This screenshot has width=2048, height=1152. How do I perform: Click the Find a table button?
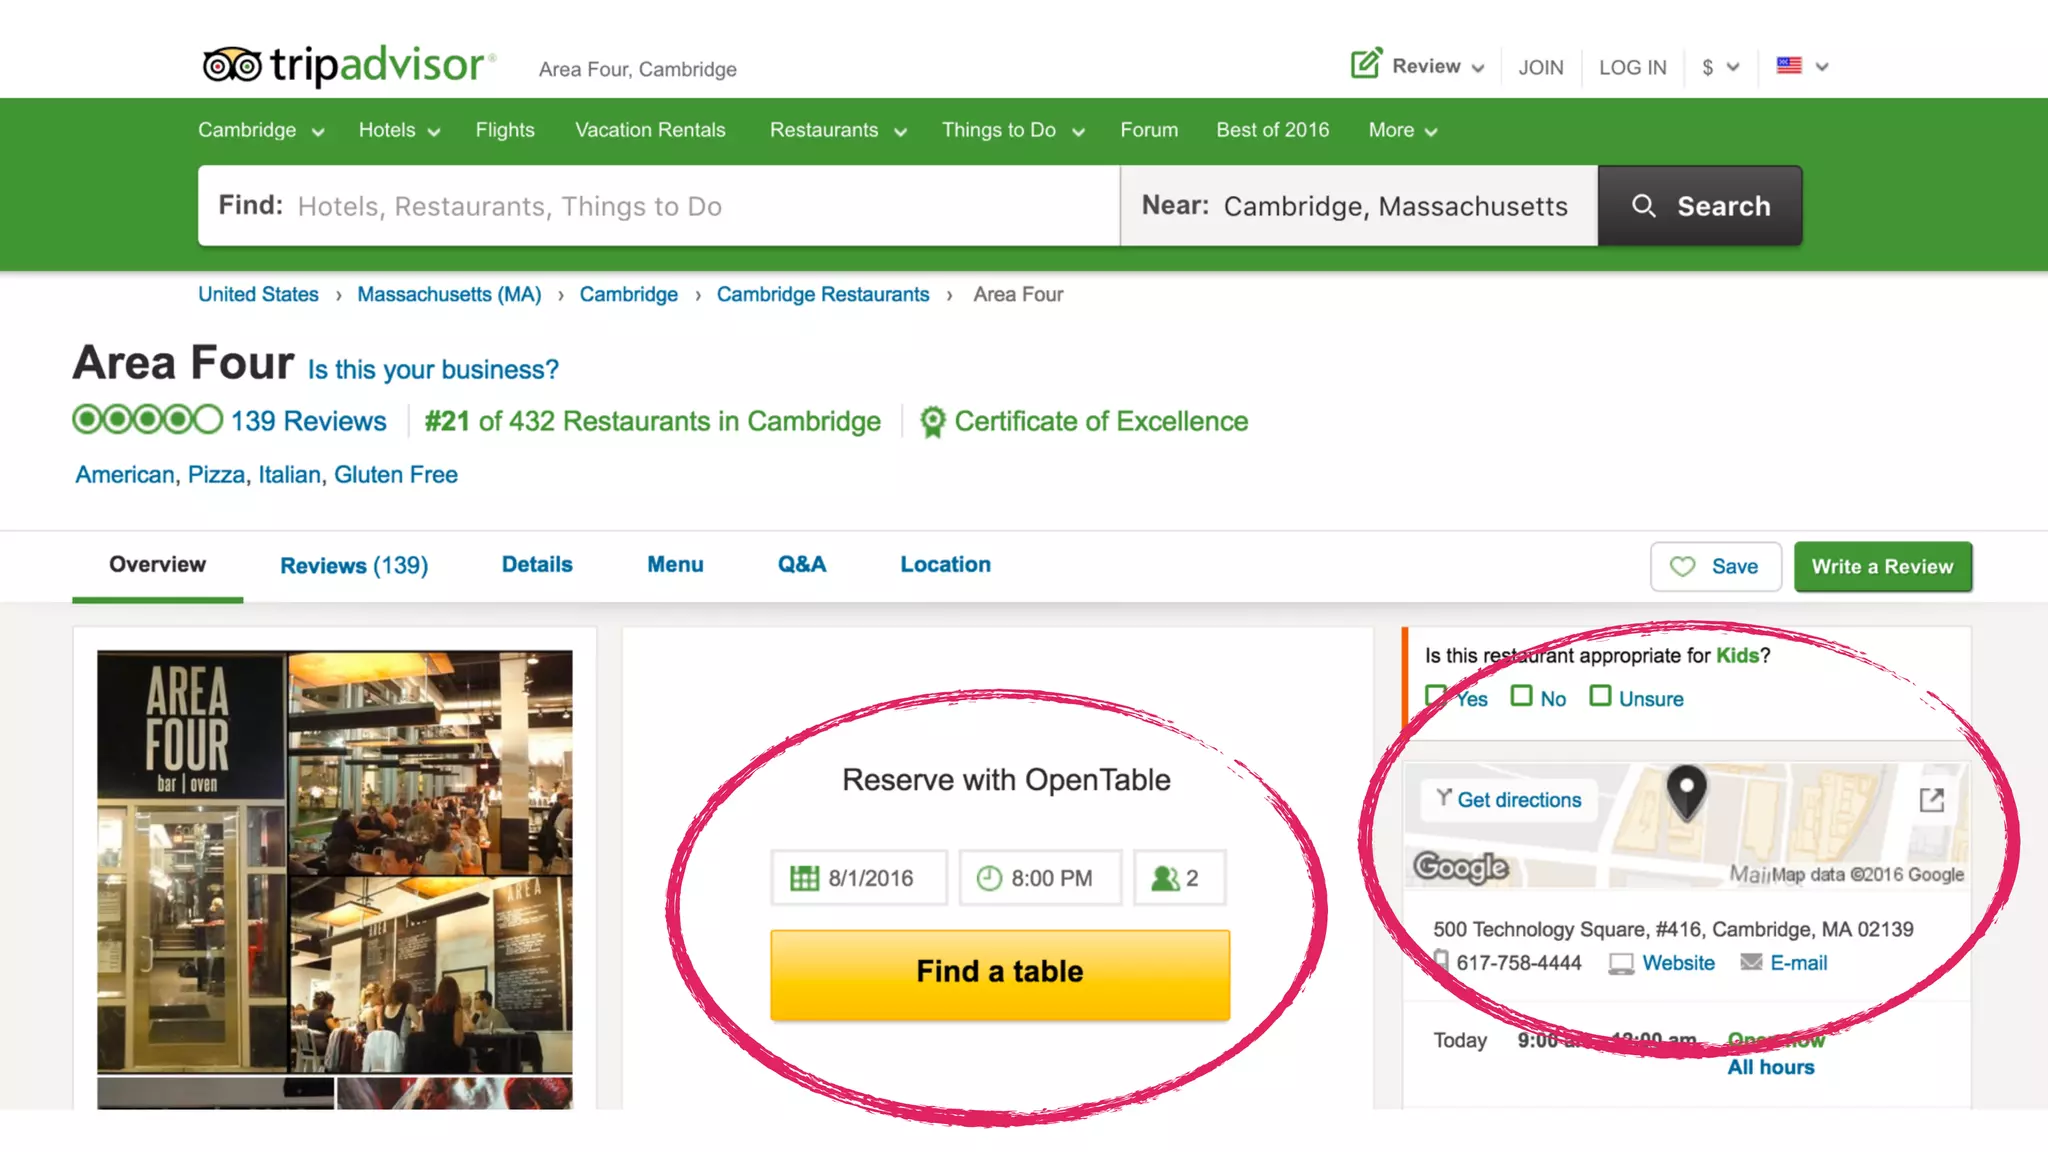999,974
